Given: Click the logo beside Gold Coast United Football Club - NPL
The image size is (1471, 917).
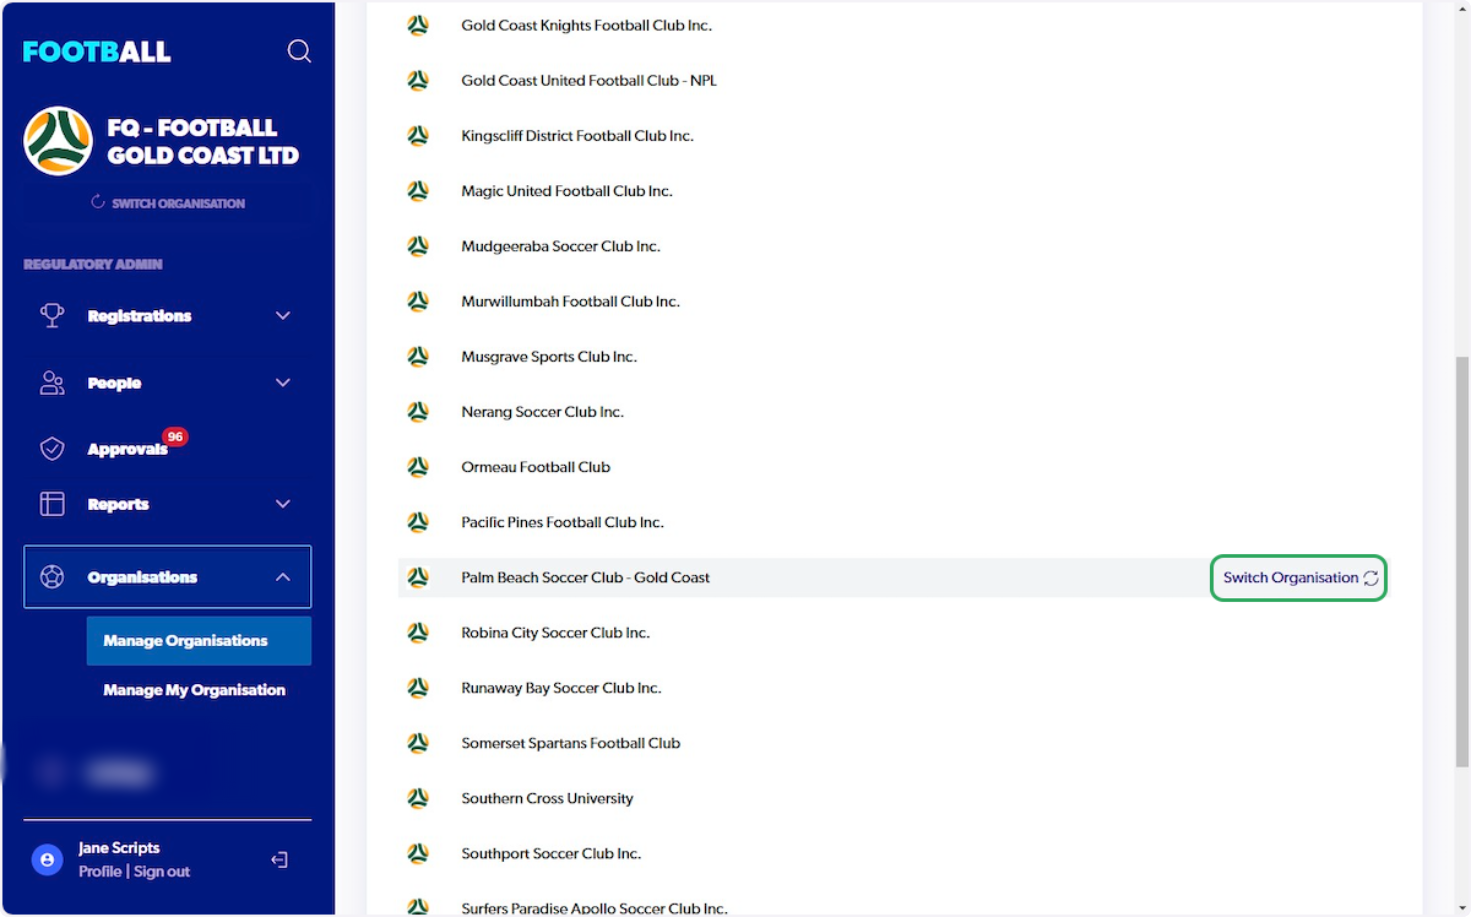Looking at the screenshot, I should 418,80.
